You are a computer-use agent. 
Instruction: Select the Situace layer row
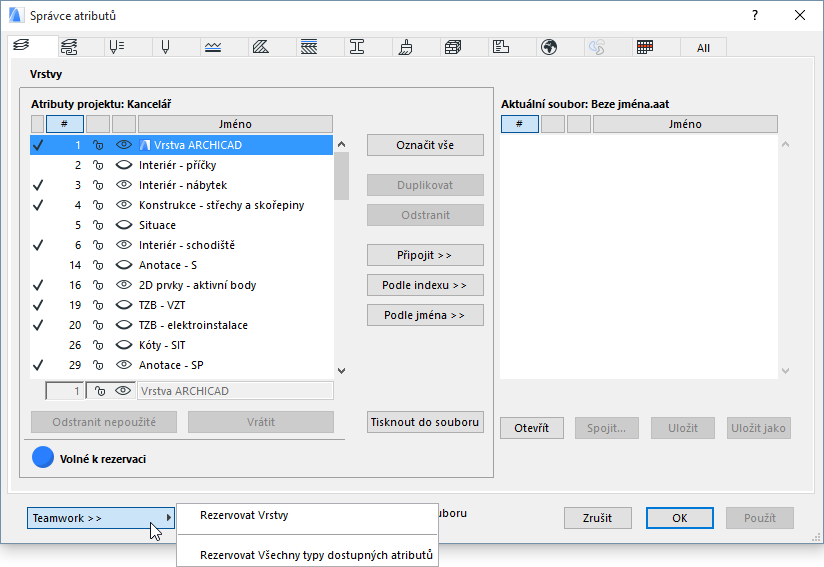181,225
